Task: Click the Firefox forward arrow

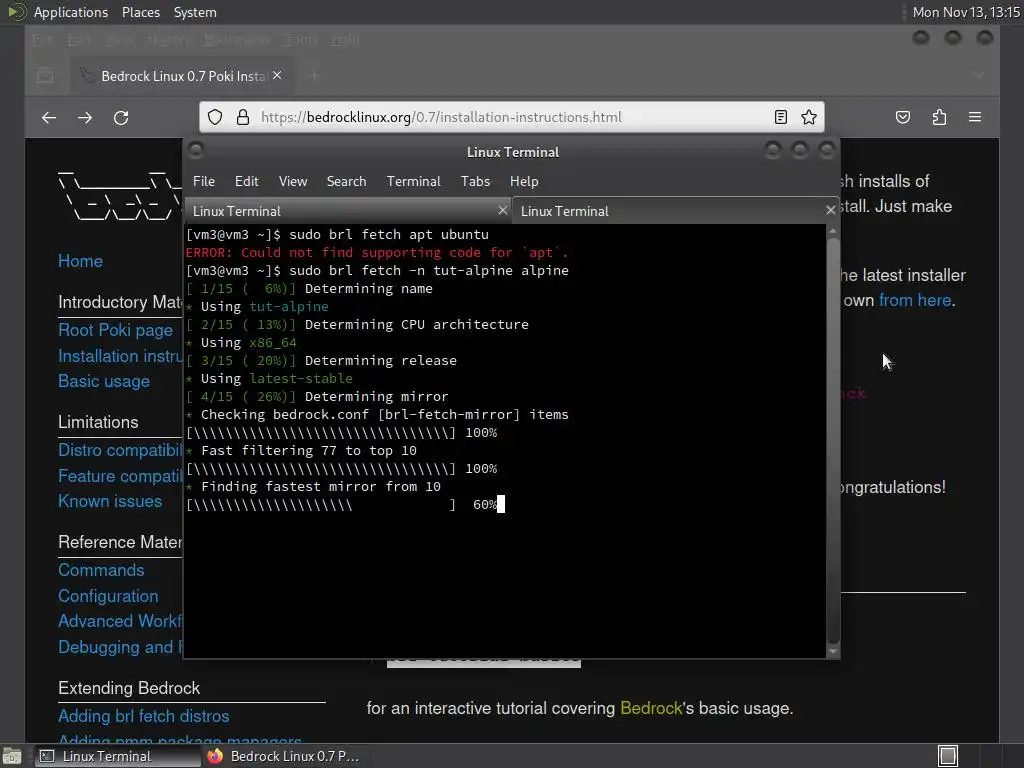Action: [x=85, y=118]
